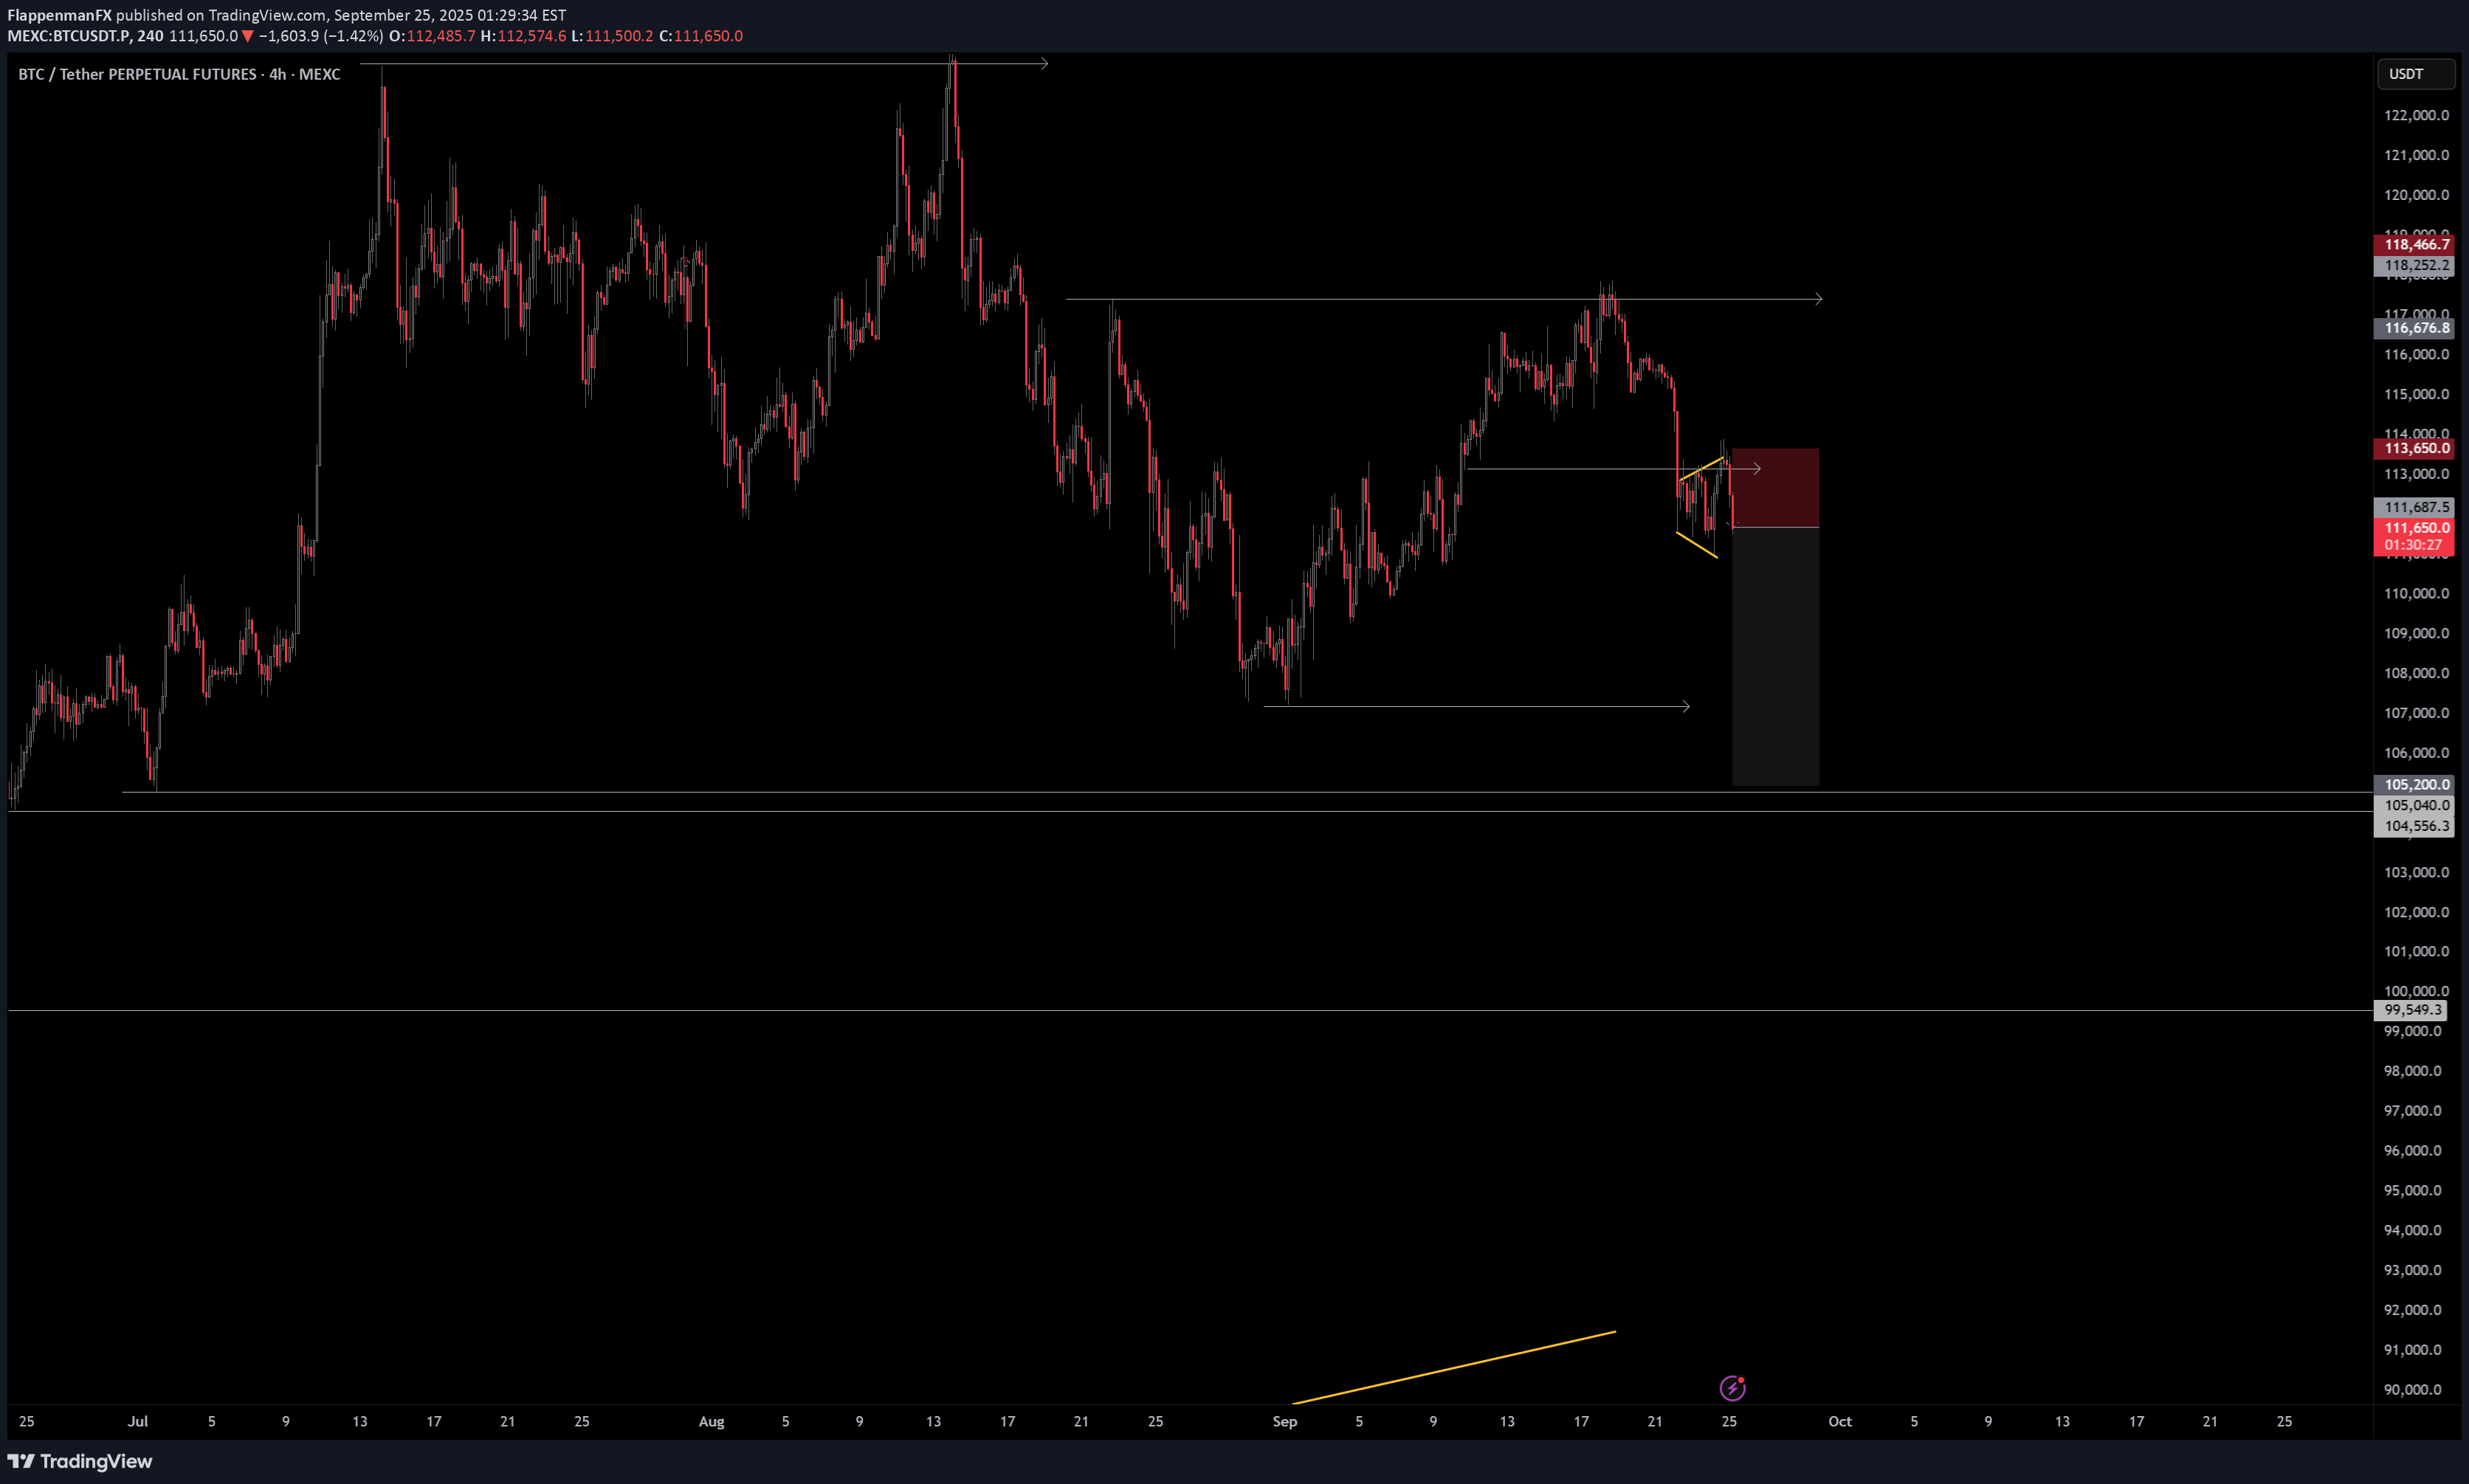Click the 99,549.3 price level label

coord(2412,1010)
